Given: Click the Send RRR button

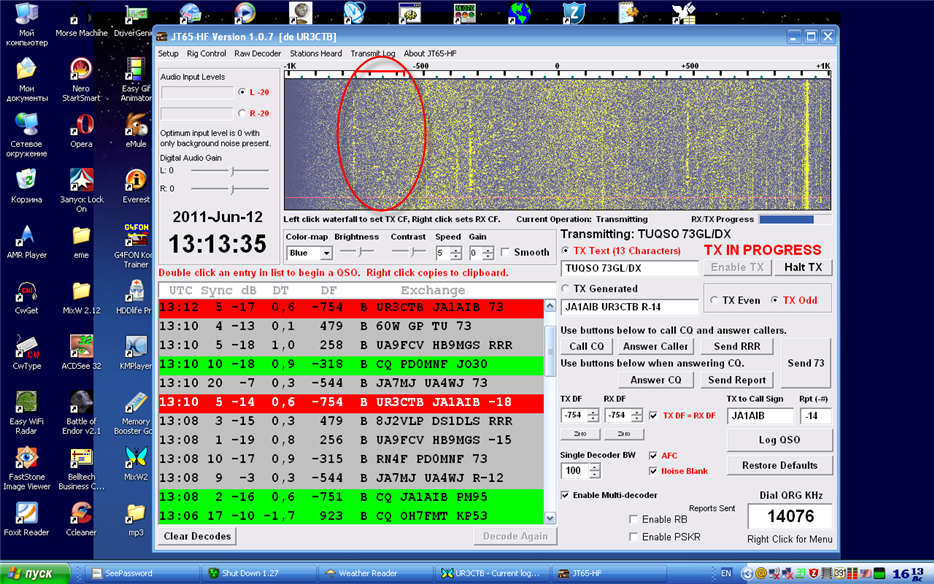Looking at the screenshot, I should pyautogui.click(x=737, y=346).
